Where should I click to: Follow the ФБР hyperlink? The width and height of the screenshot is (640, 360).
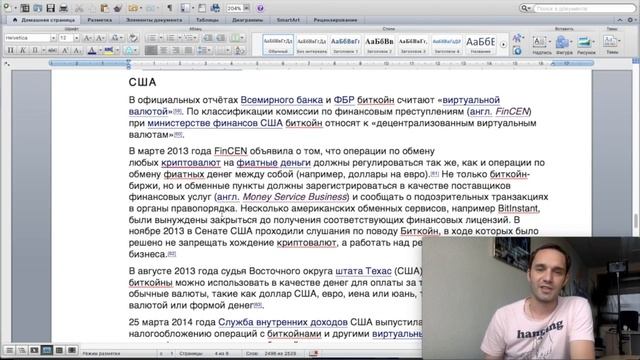coord(344,100)
